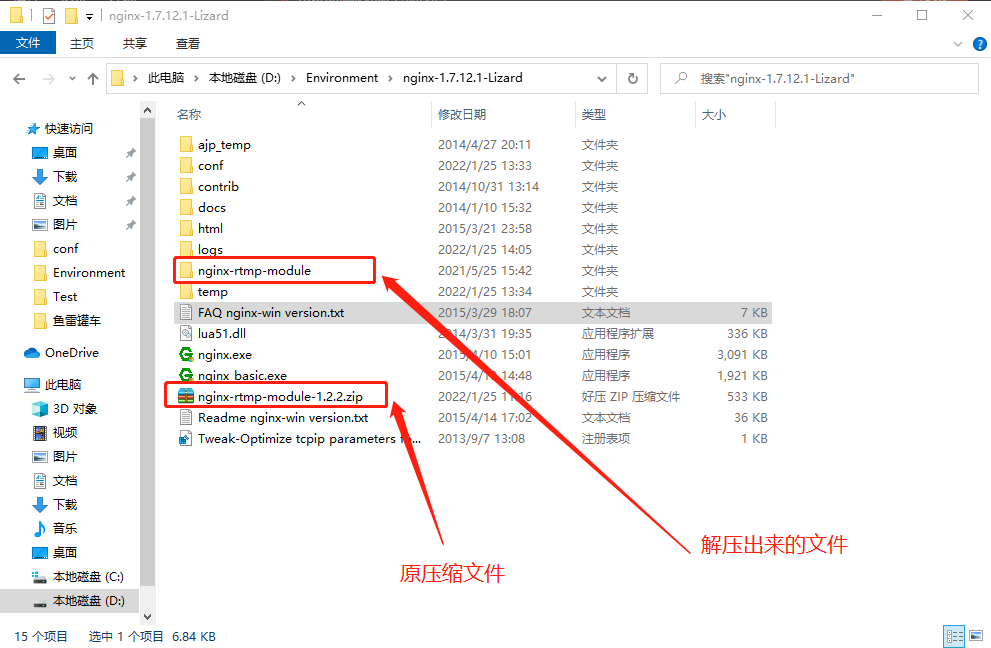
Task: Open 快速访问 in the navigation pane
Action: (68, 128)
